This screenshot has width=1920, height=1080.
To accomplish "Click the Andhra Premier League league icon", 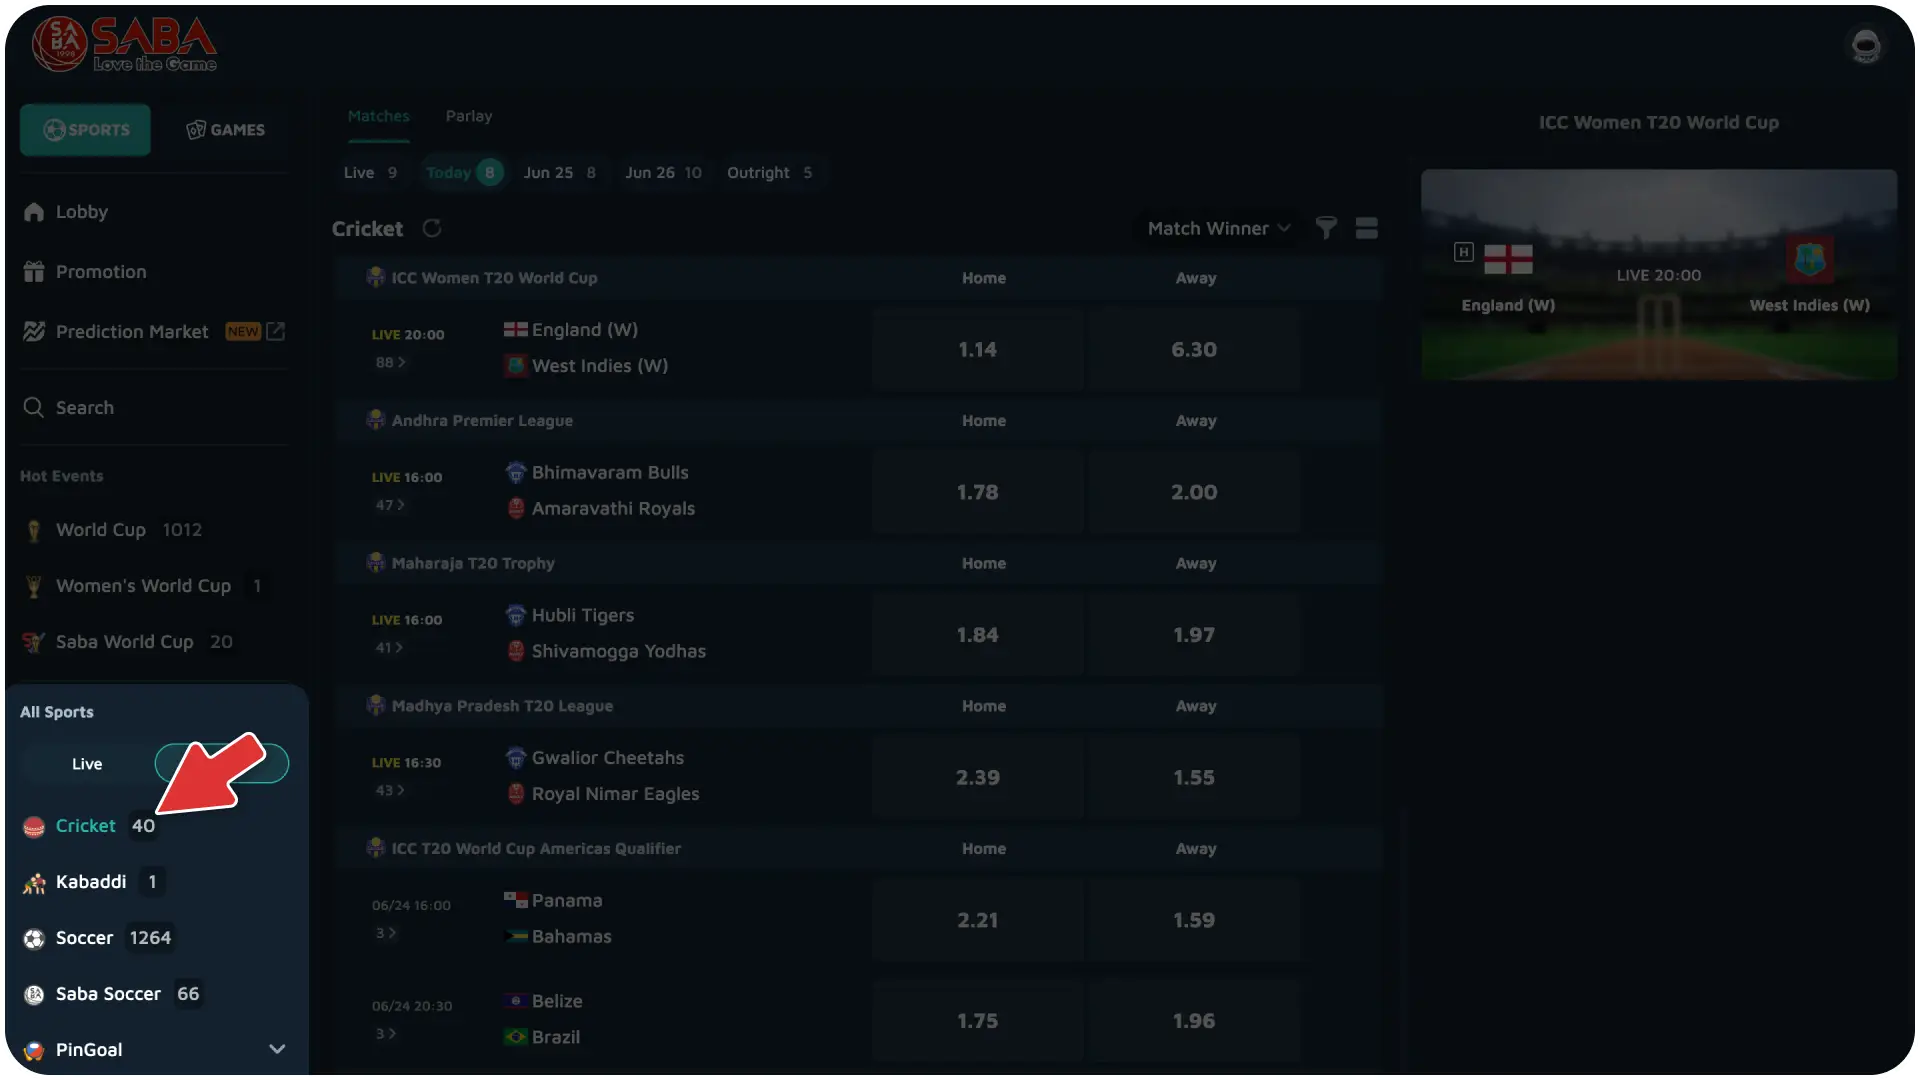I will [376, 420].
